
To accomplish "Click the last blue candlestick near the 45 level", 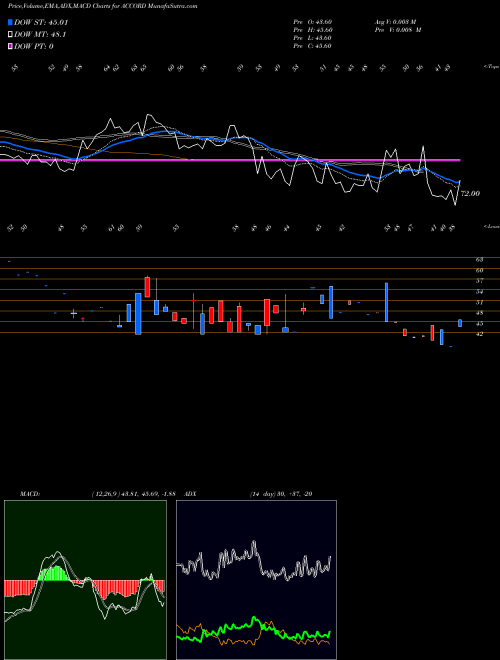I will (460, 323).
